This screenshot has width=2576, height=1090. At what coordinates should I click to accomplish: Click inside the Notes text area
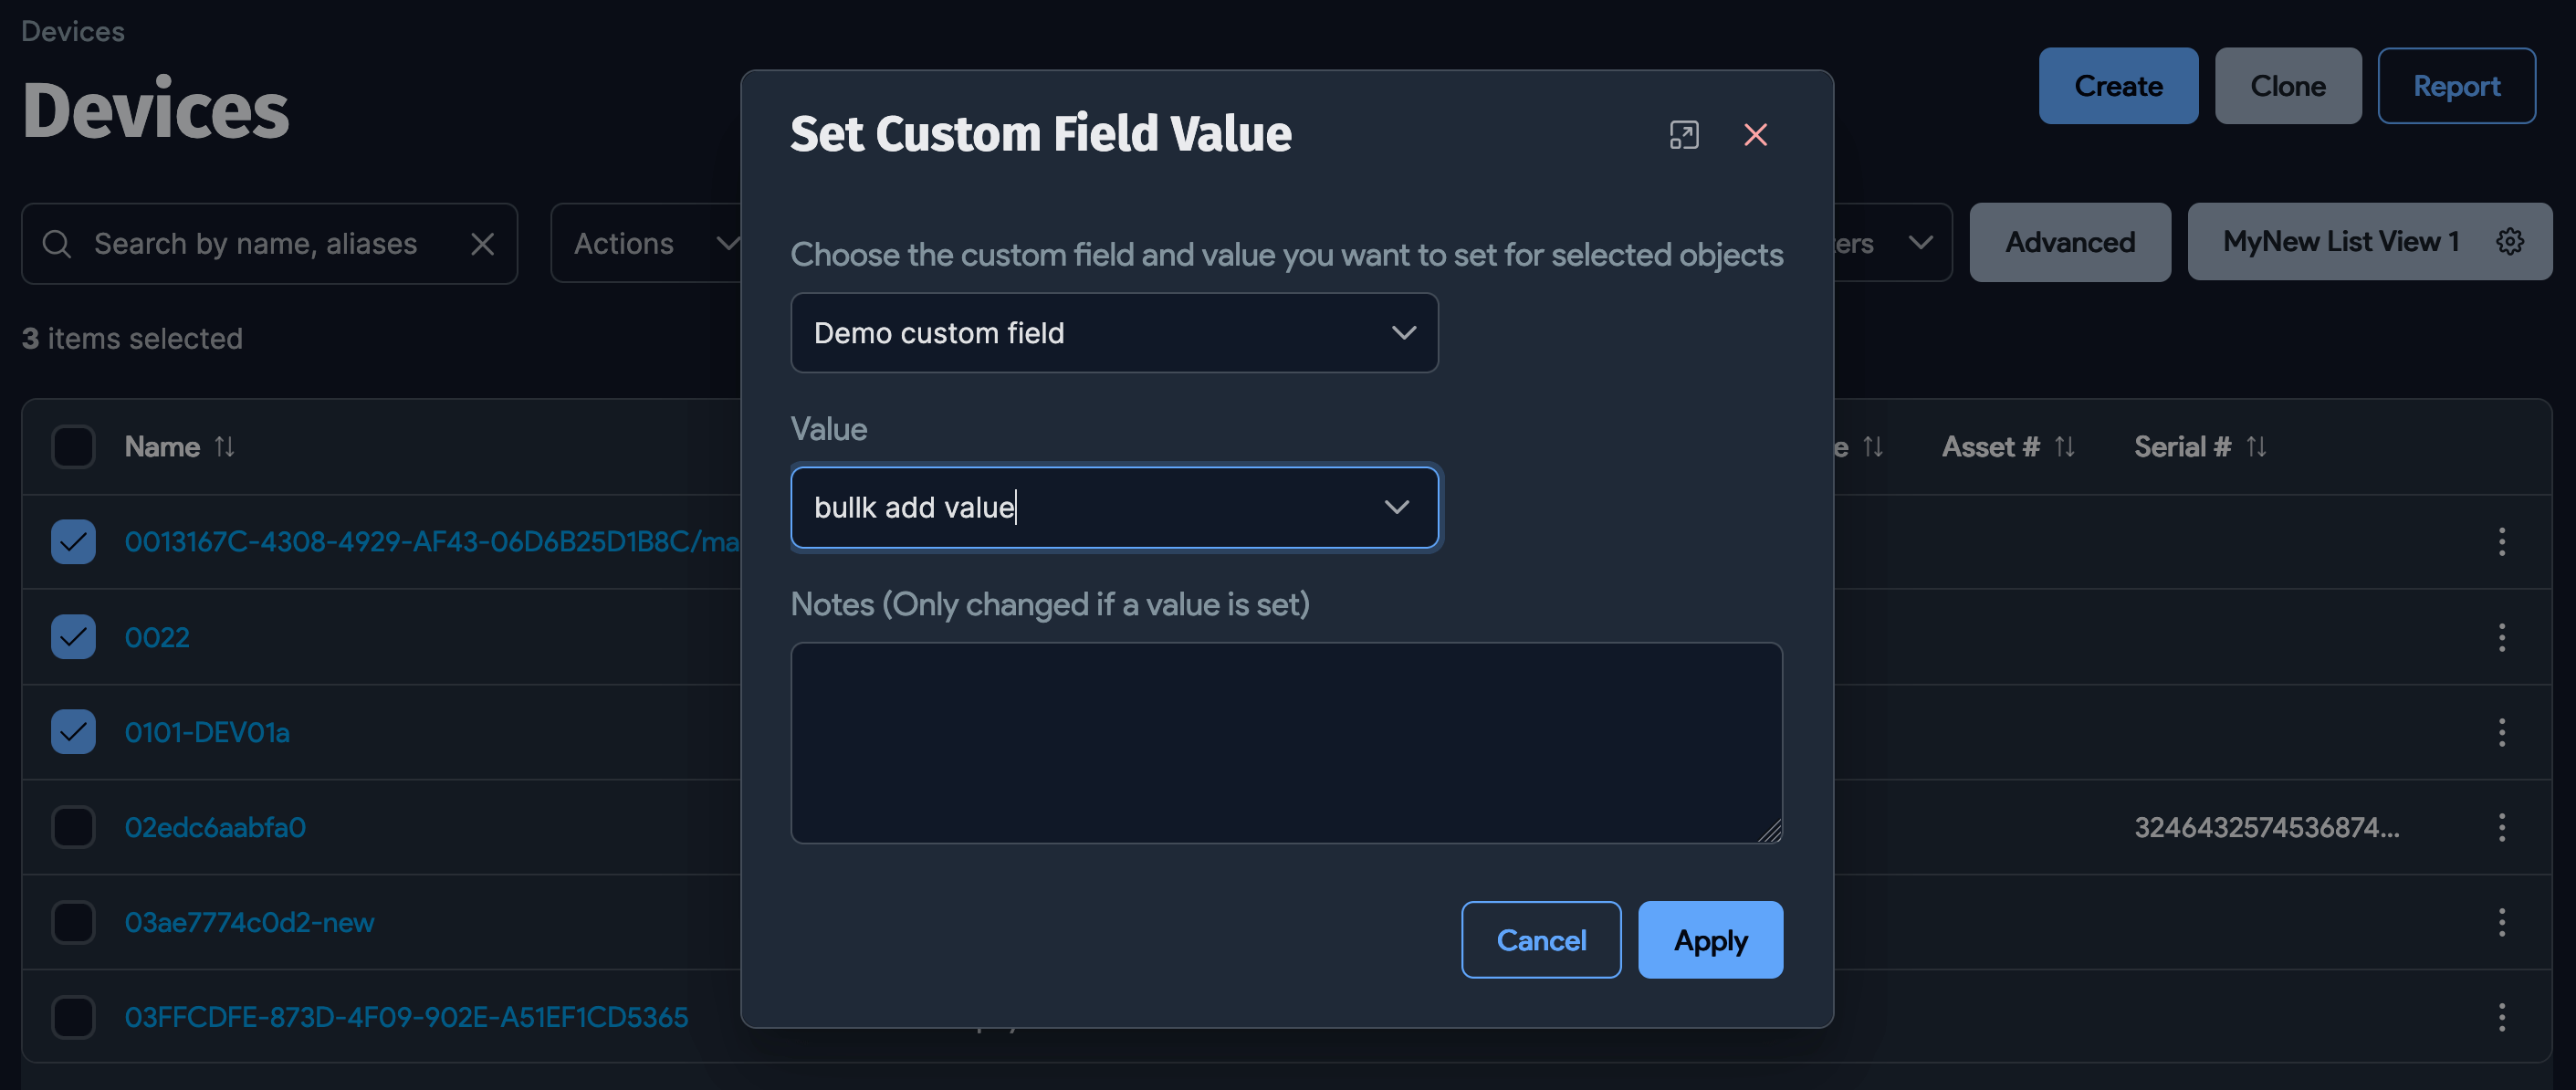click(1285, 742)
